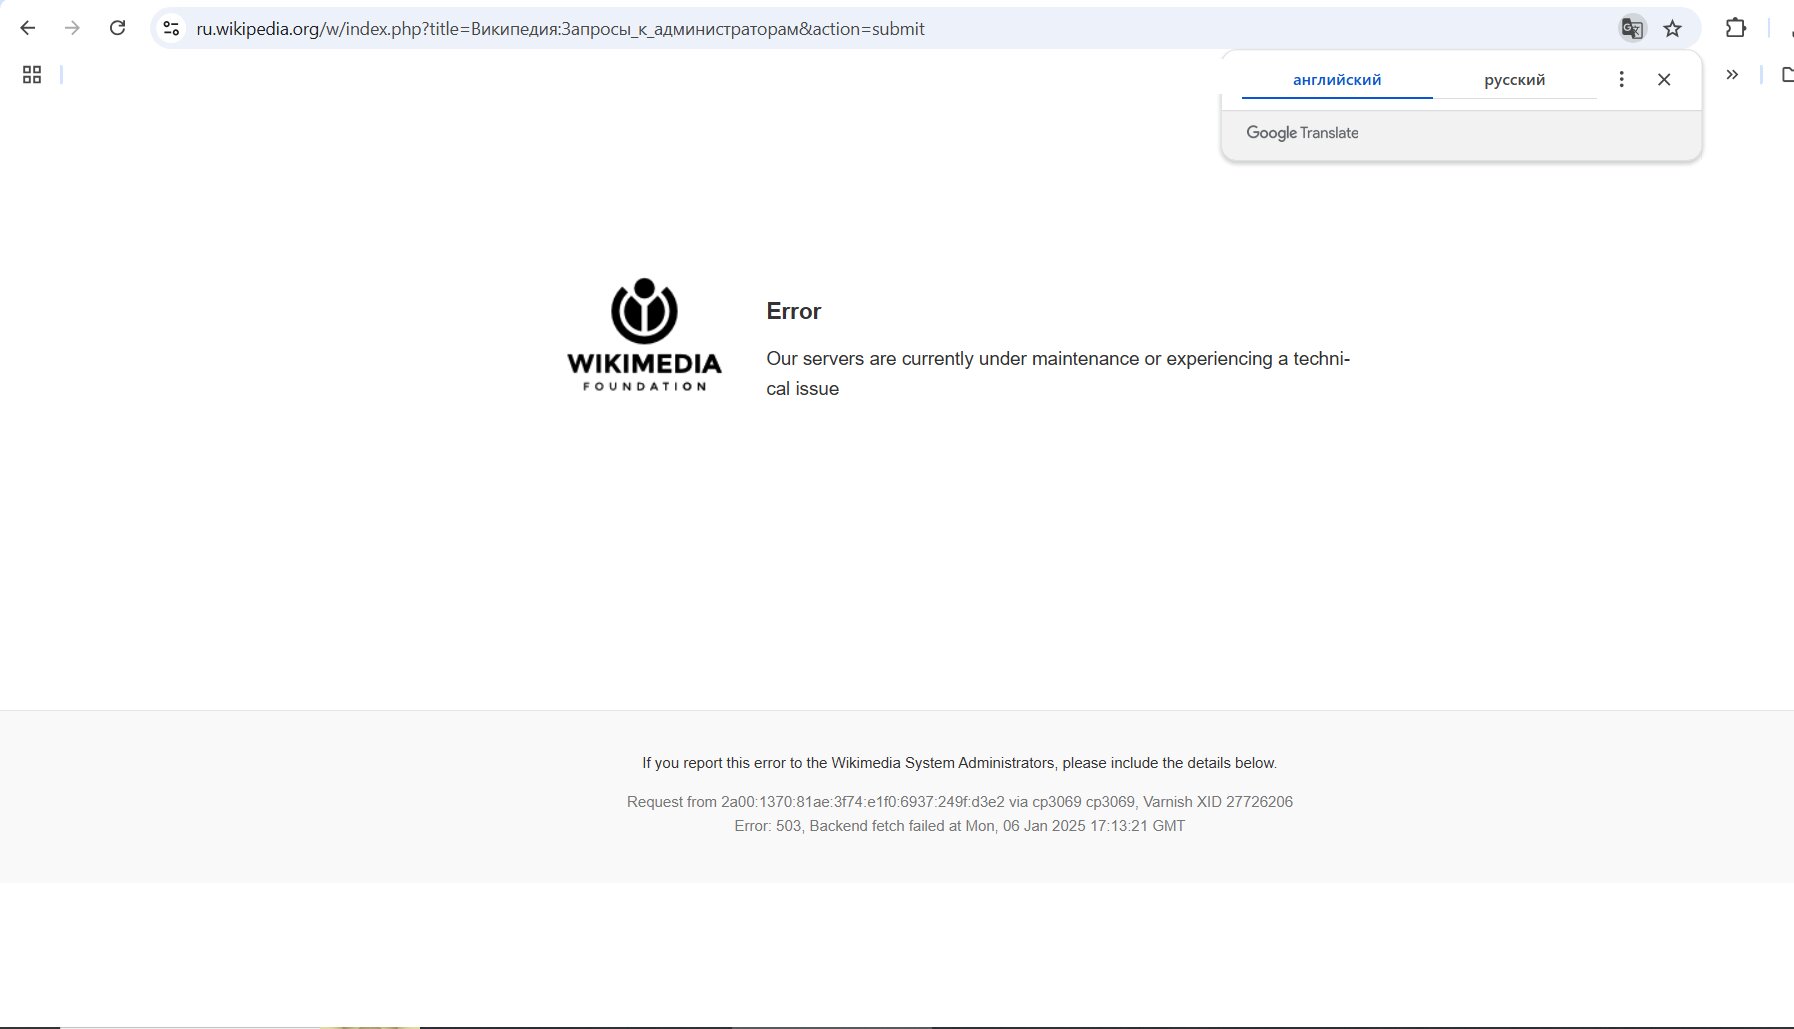Close the Google Translate popup

[x=1664, y=79]
